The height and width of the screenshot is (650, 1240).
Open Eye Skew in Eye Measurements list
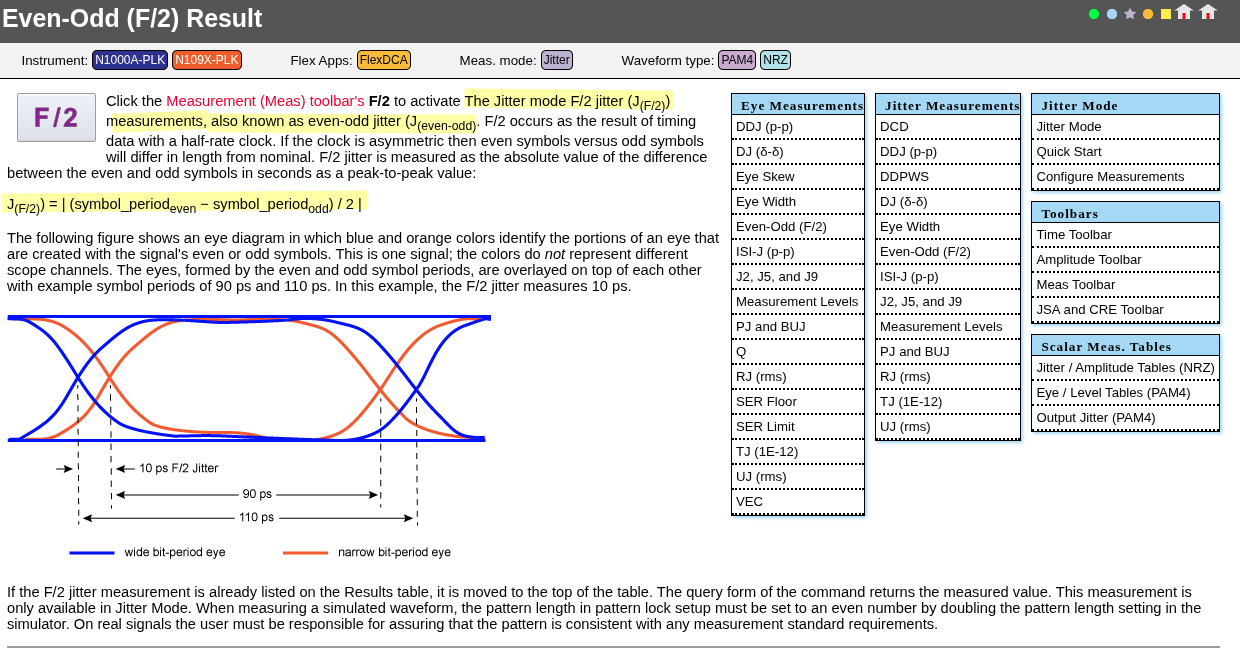[x=798, y=177]
